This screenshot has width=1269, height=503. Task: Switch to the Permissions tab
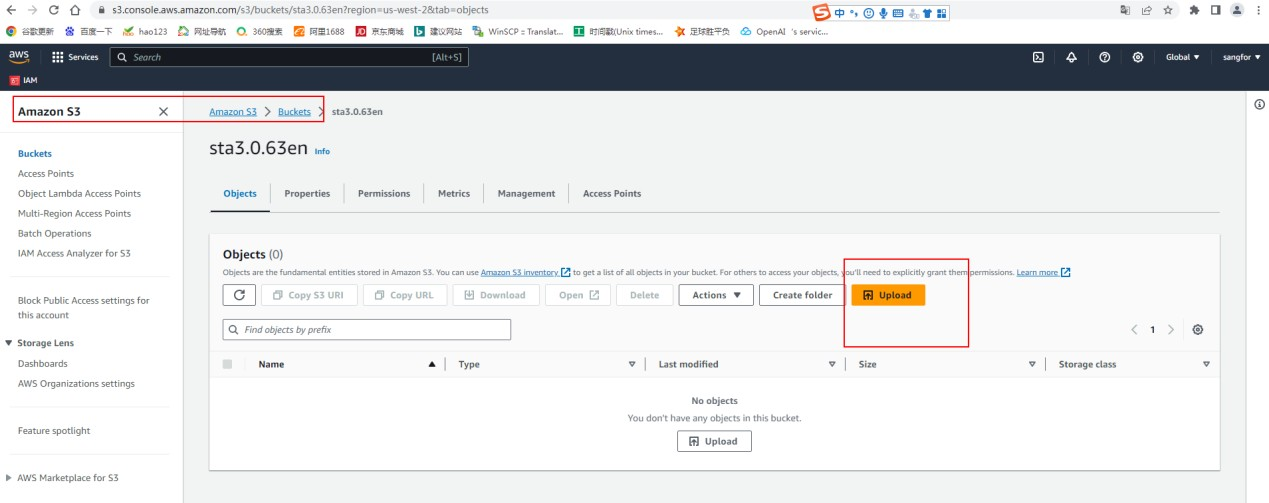[384, 194]
